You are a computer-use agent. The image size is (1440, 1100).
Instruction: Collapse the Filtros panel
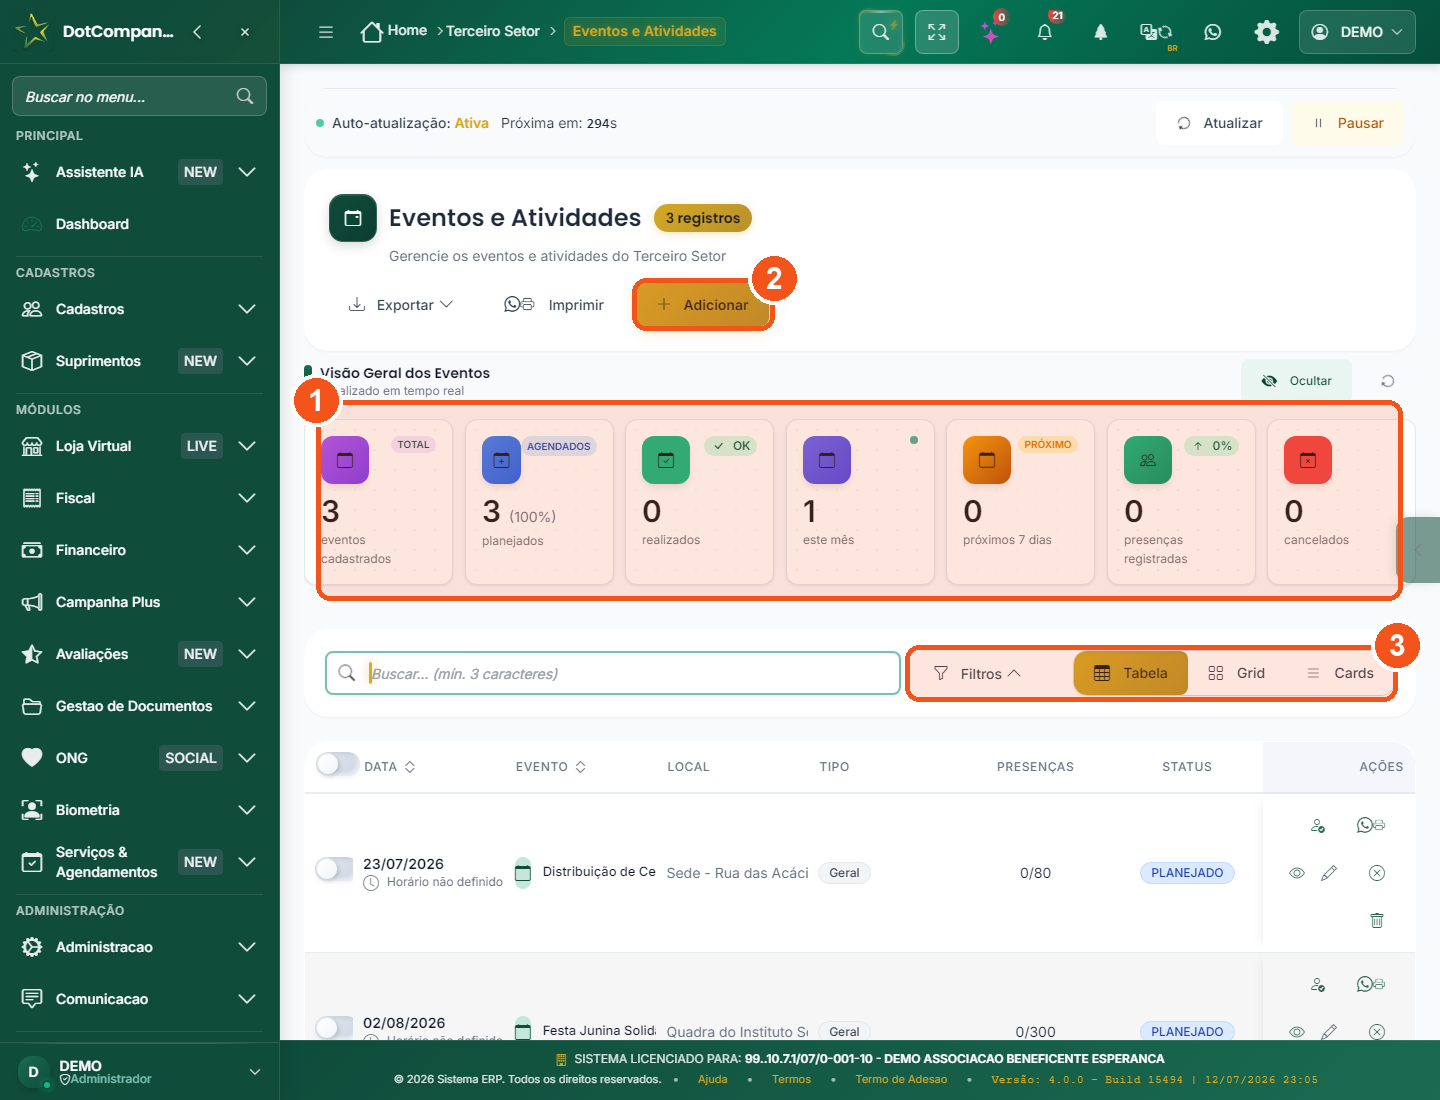point(977,673)
